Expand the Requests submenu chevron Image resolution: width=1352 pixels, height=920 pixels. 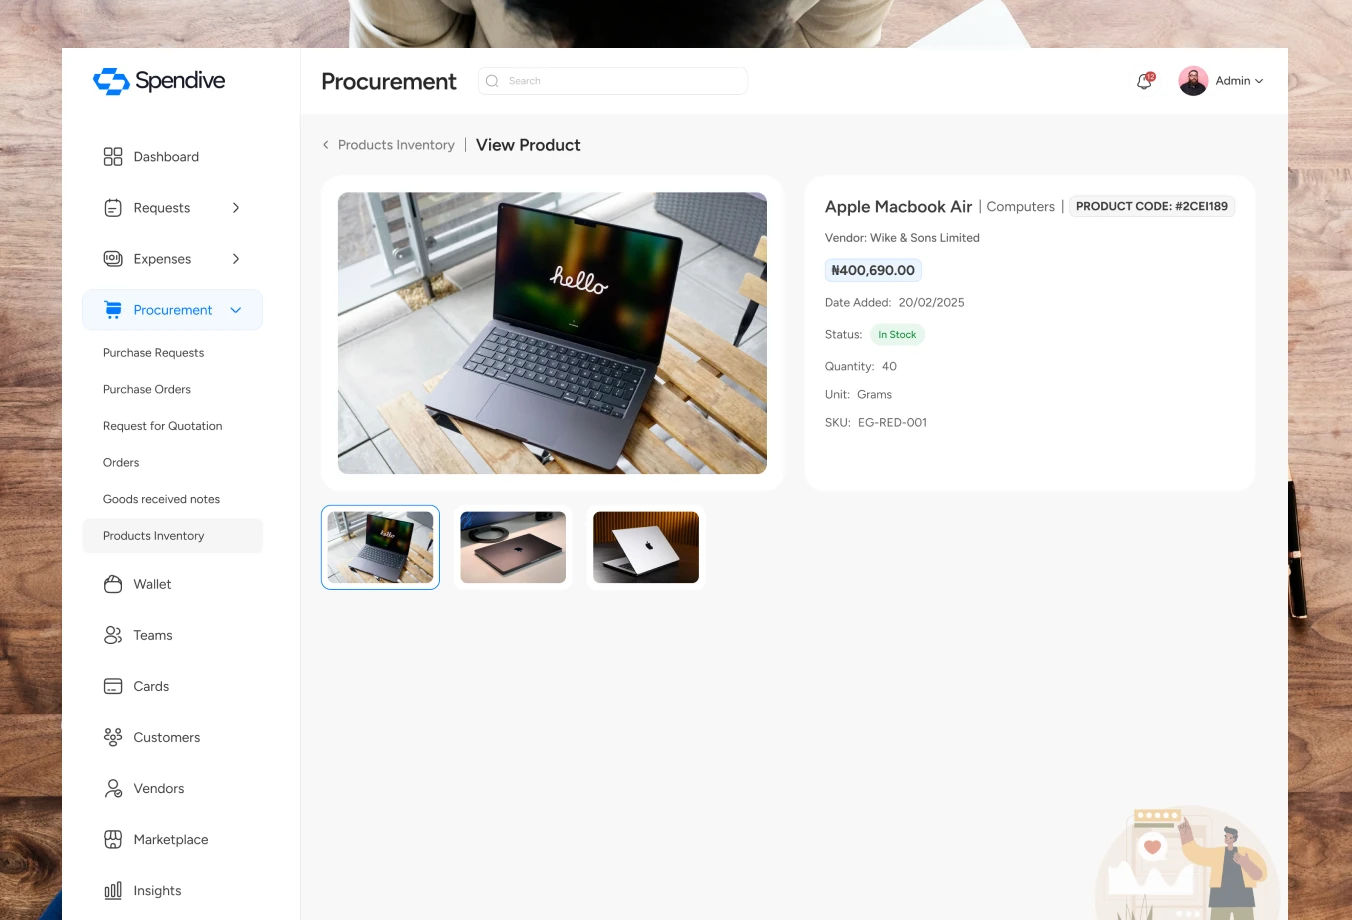tap(236, 208)
